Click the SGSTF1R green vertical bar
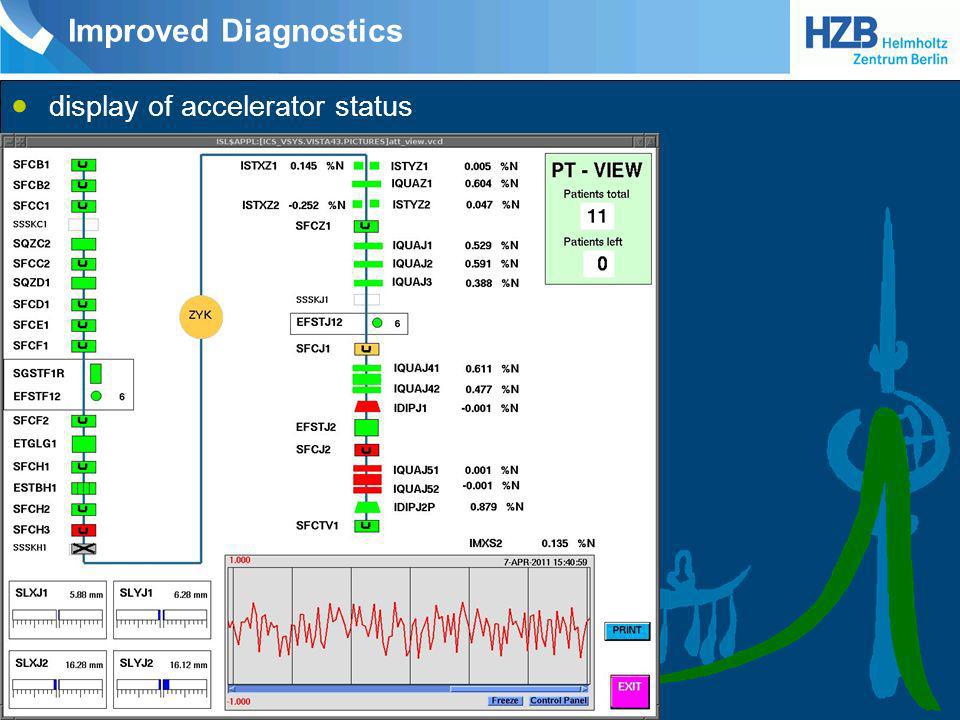 coord(96,373)
